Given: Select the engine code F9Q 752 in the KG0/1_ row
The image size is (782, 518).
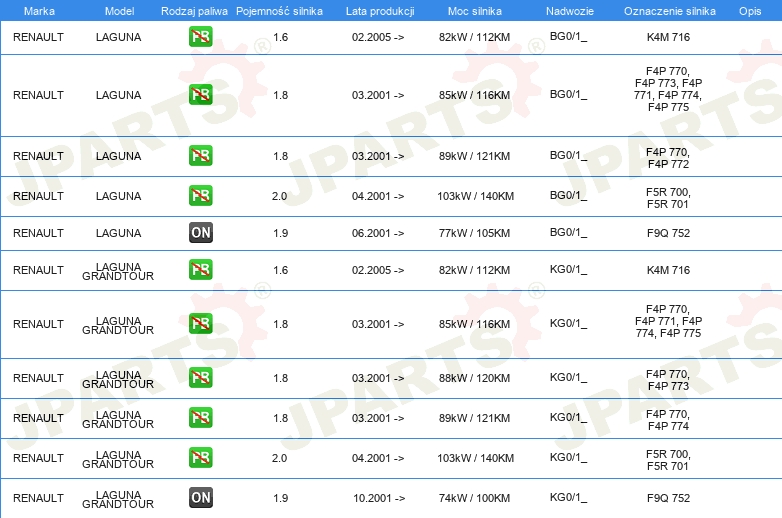Looking at the screenshot, I should pyautogui.click(x=668, y=498).
